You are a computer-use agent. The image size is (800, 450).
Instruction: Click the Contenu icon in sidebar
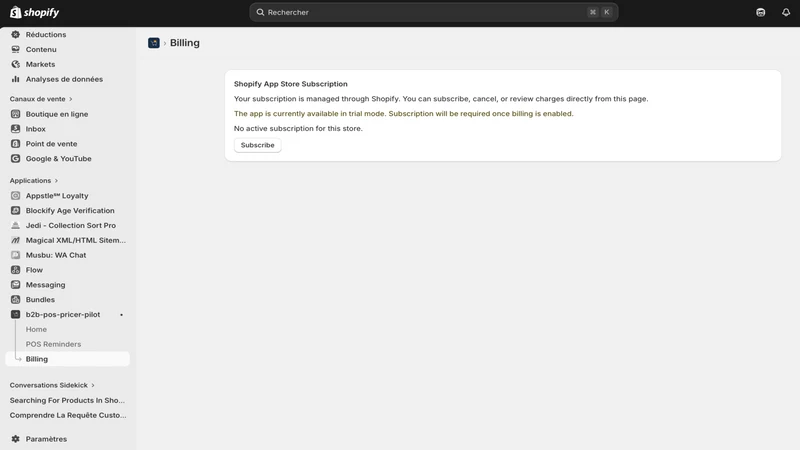(x=15, y=49)
